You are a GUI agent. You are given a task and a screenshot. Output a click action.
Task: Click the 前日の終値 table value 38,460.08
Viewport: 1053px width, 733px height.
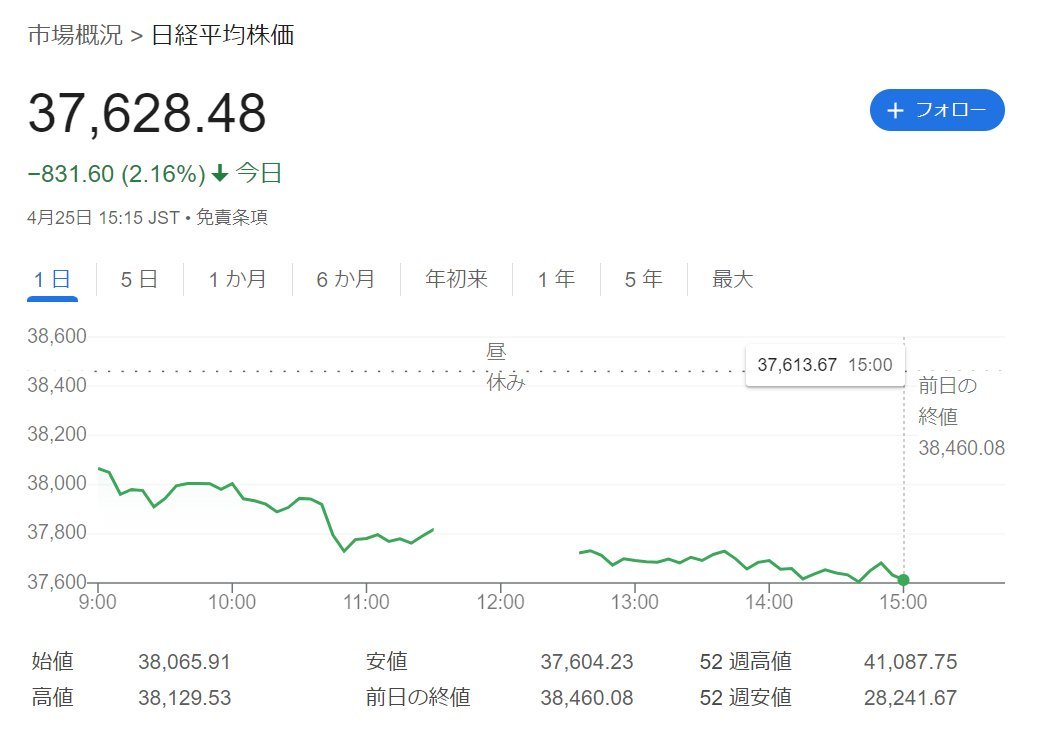coord(587,698)
